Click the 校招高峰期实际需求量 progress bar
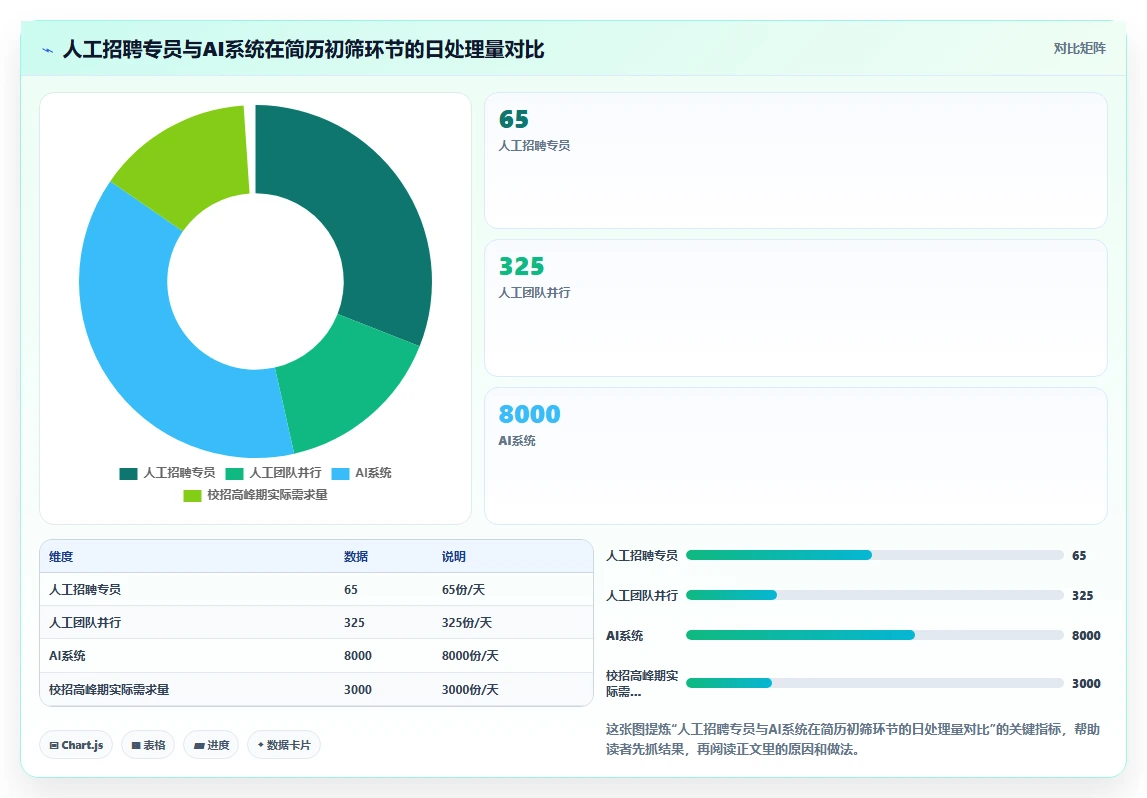Image resolution: width=1147 pixels, height=798 pixels. pyautogui.click(x=874, y=683)
